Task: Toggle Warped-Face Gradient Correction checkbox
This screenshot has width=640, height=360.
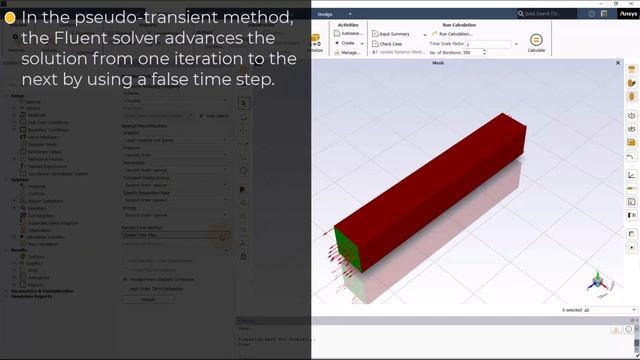Action: [x=125, y=280]
